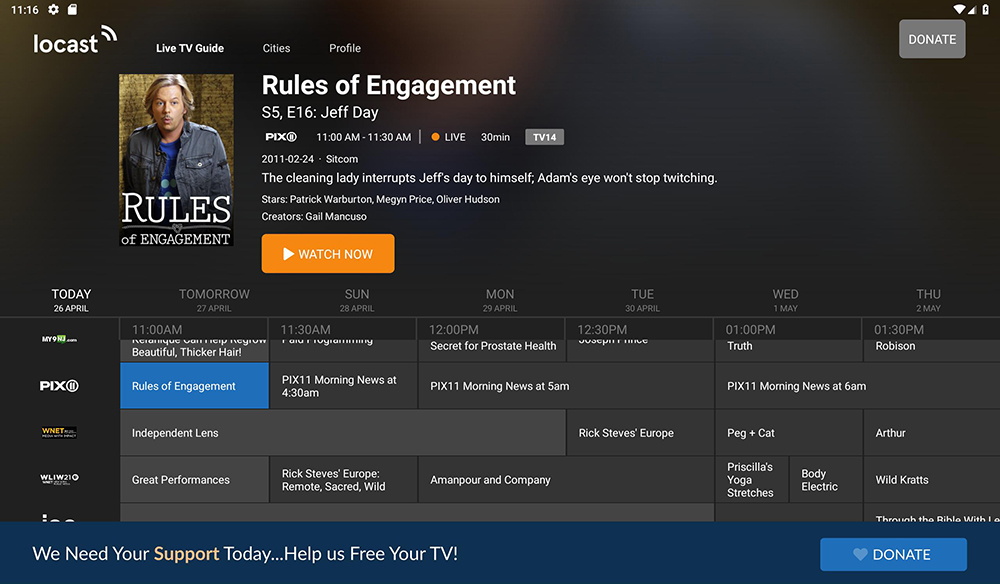Screen dimensions: 1000x584
Task: Click the blue DONATE button in banner
Action: [x=893, y=555]
